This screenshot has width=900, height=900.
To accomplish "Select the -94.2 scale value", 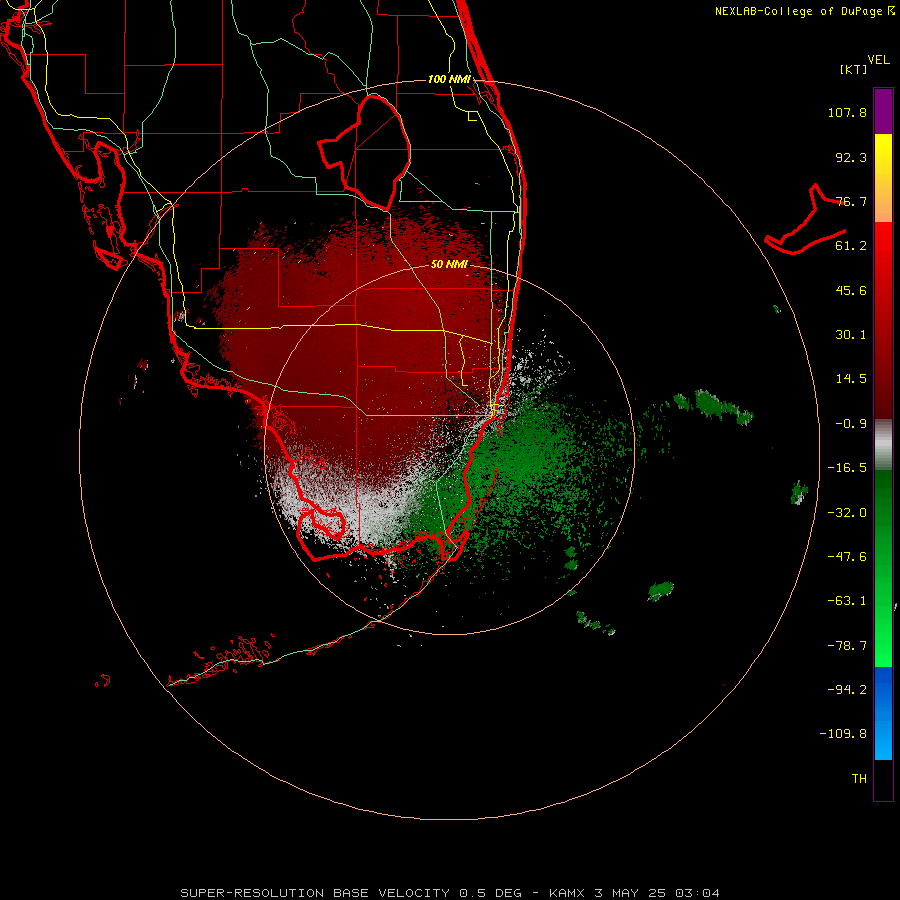I will click(x=847, y=690).
